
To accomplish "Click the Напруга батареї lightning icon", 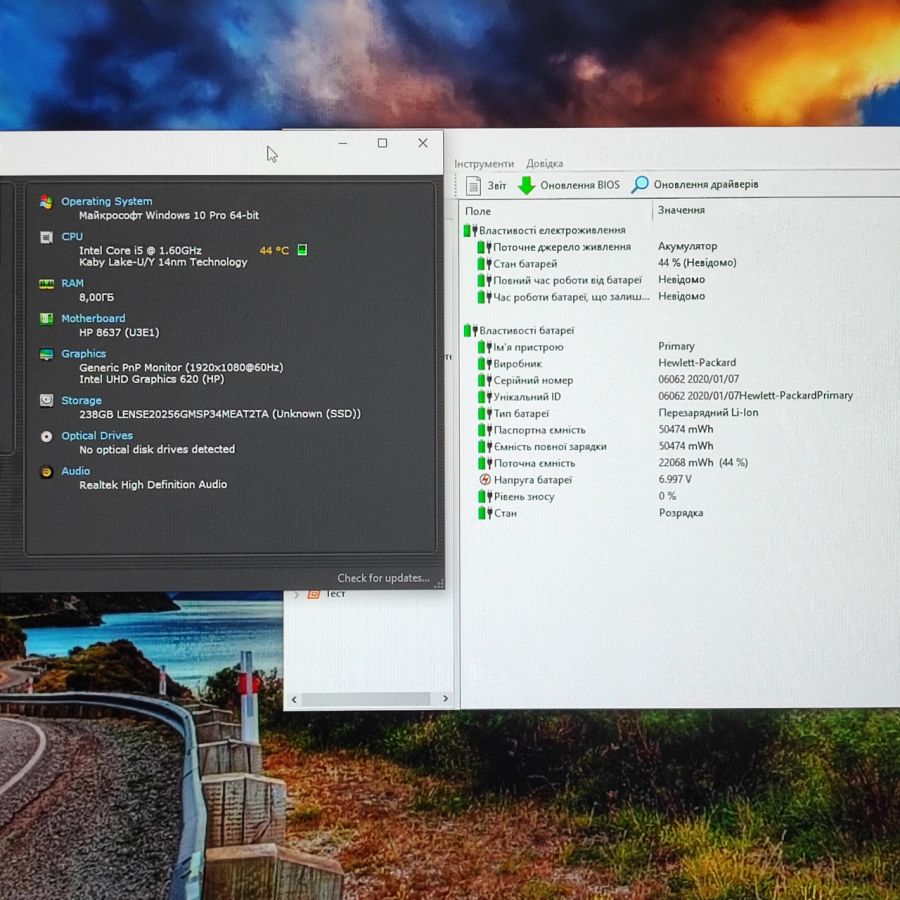I will coord(485,479).
